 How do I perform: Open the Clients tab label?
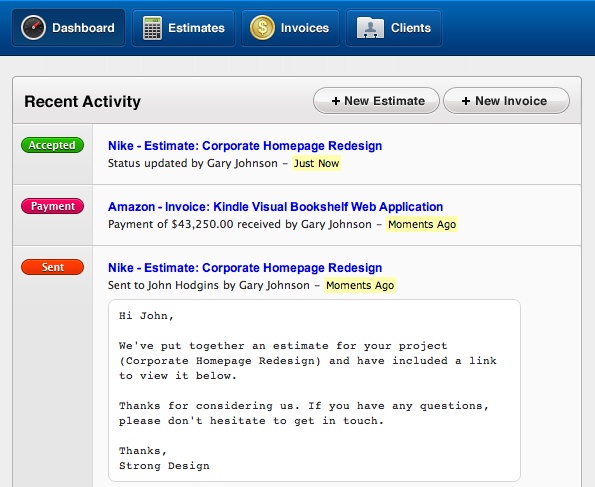pyautogui.click(x=411, y=28)
